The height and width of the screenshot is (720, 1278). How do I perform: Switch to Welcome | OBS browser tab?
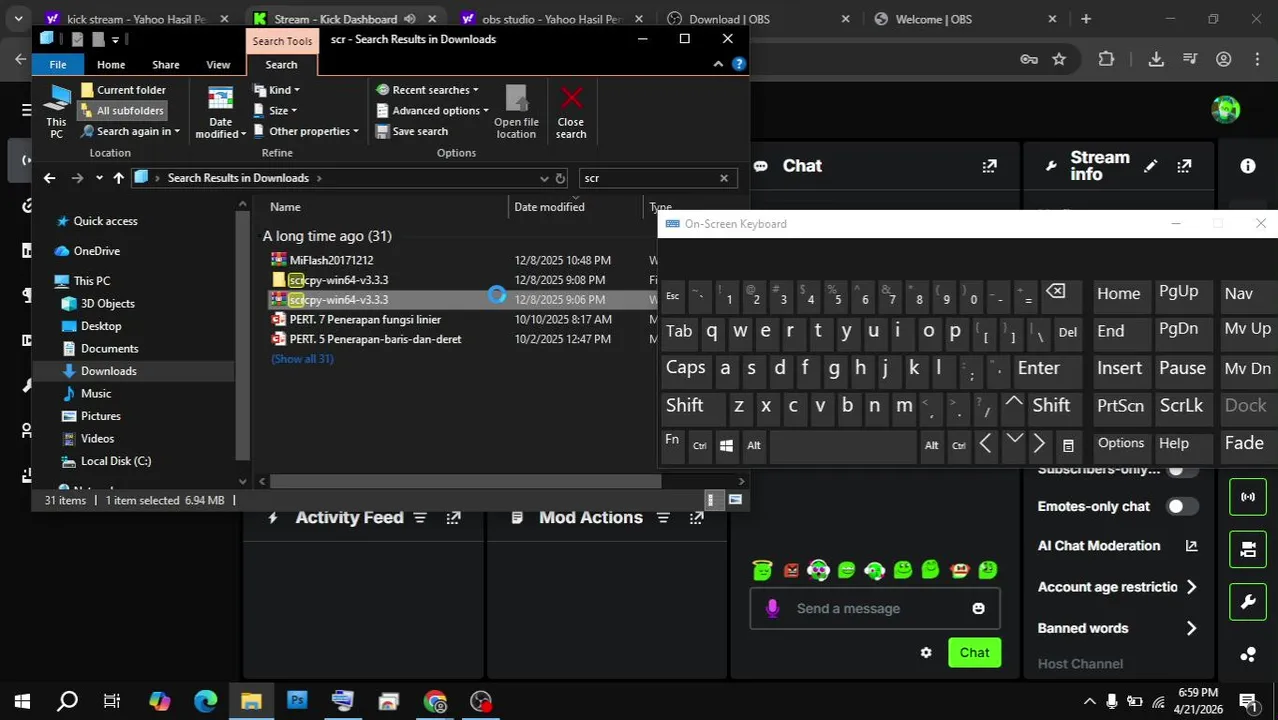click(x=964, y=19)
